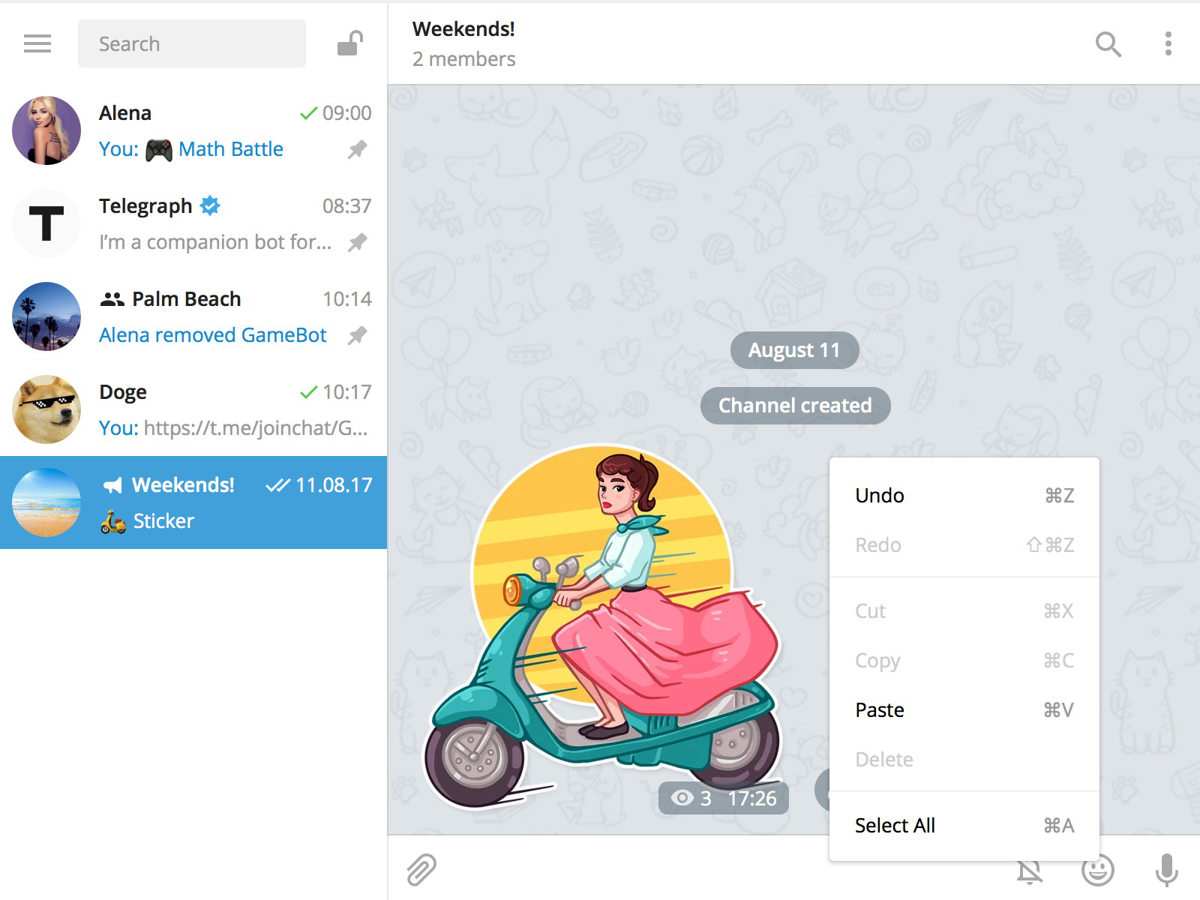The width and height of the screenshot is (1200, 900).
Task: Click the microphone voice message icon
Action: click(1166, 870)
